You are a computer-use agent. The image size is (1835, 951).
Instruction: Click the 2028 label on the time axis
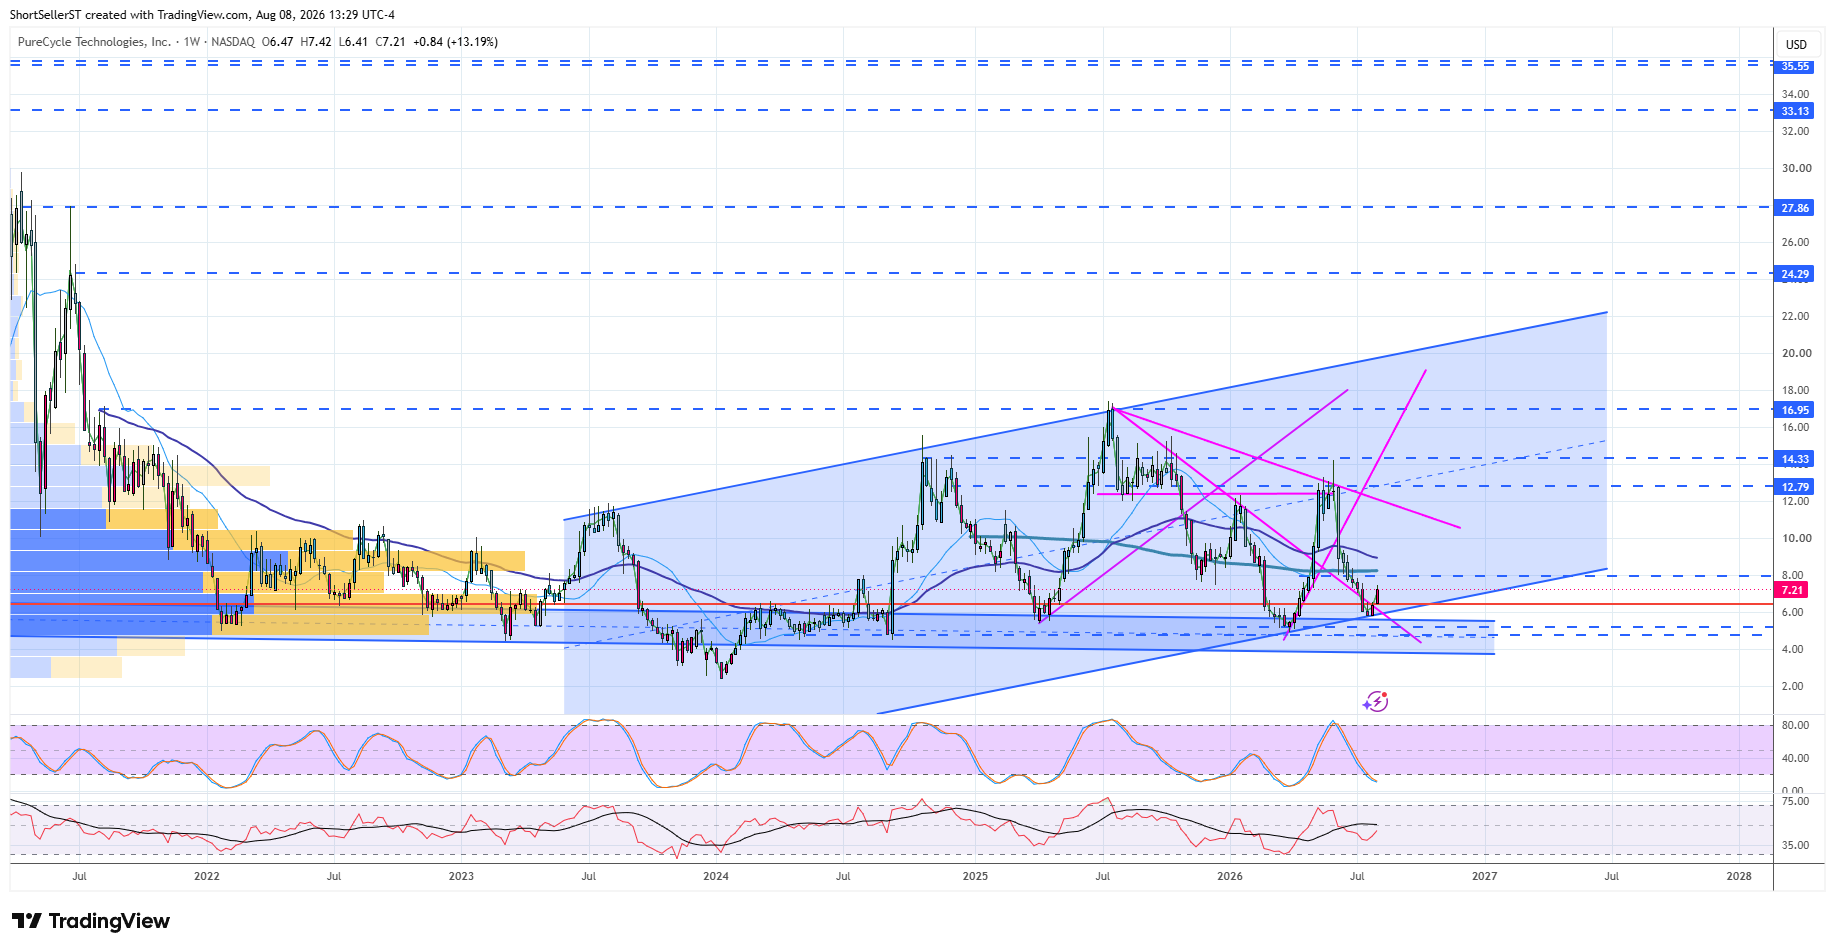pos(1739,876)
